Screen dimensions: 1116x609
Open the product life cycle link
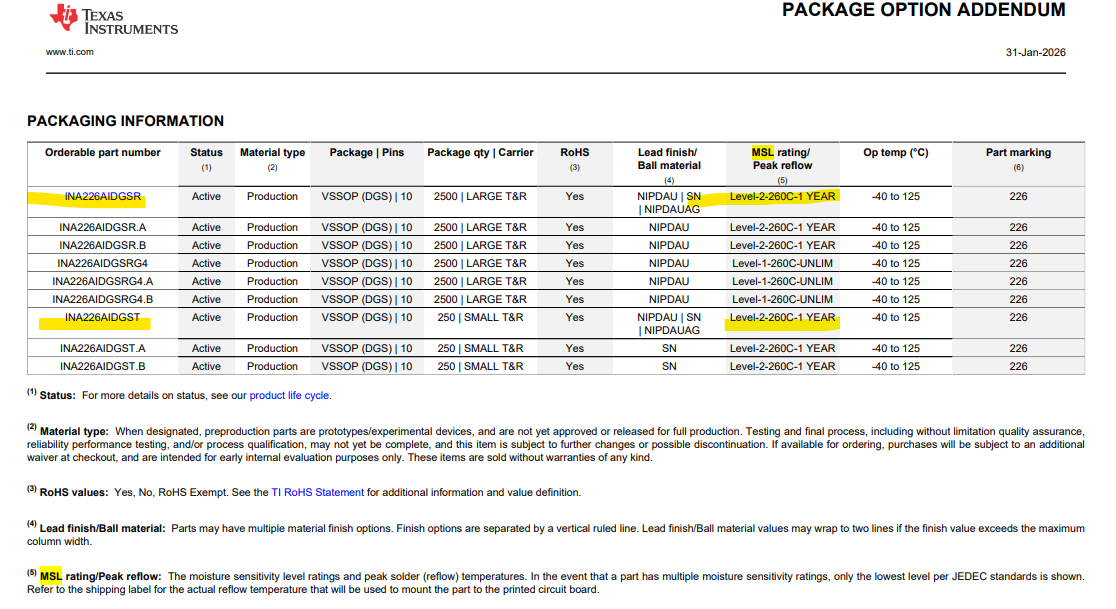pos(289,396)
